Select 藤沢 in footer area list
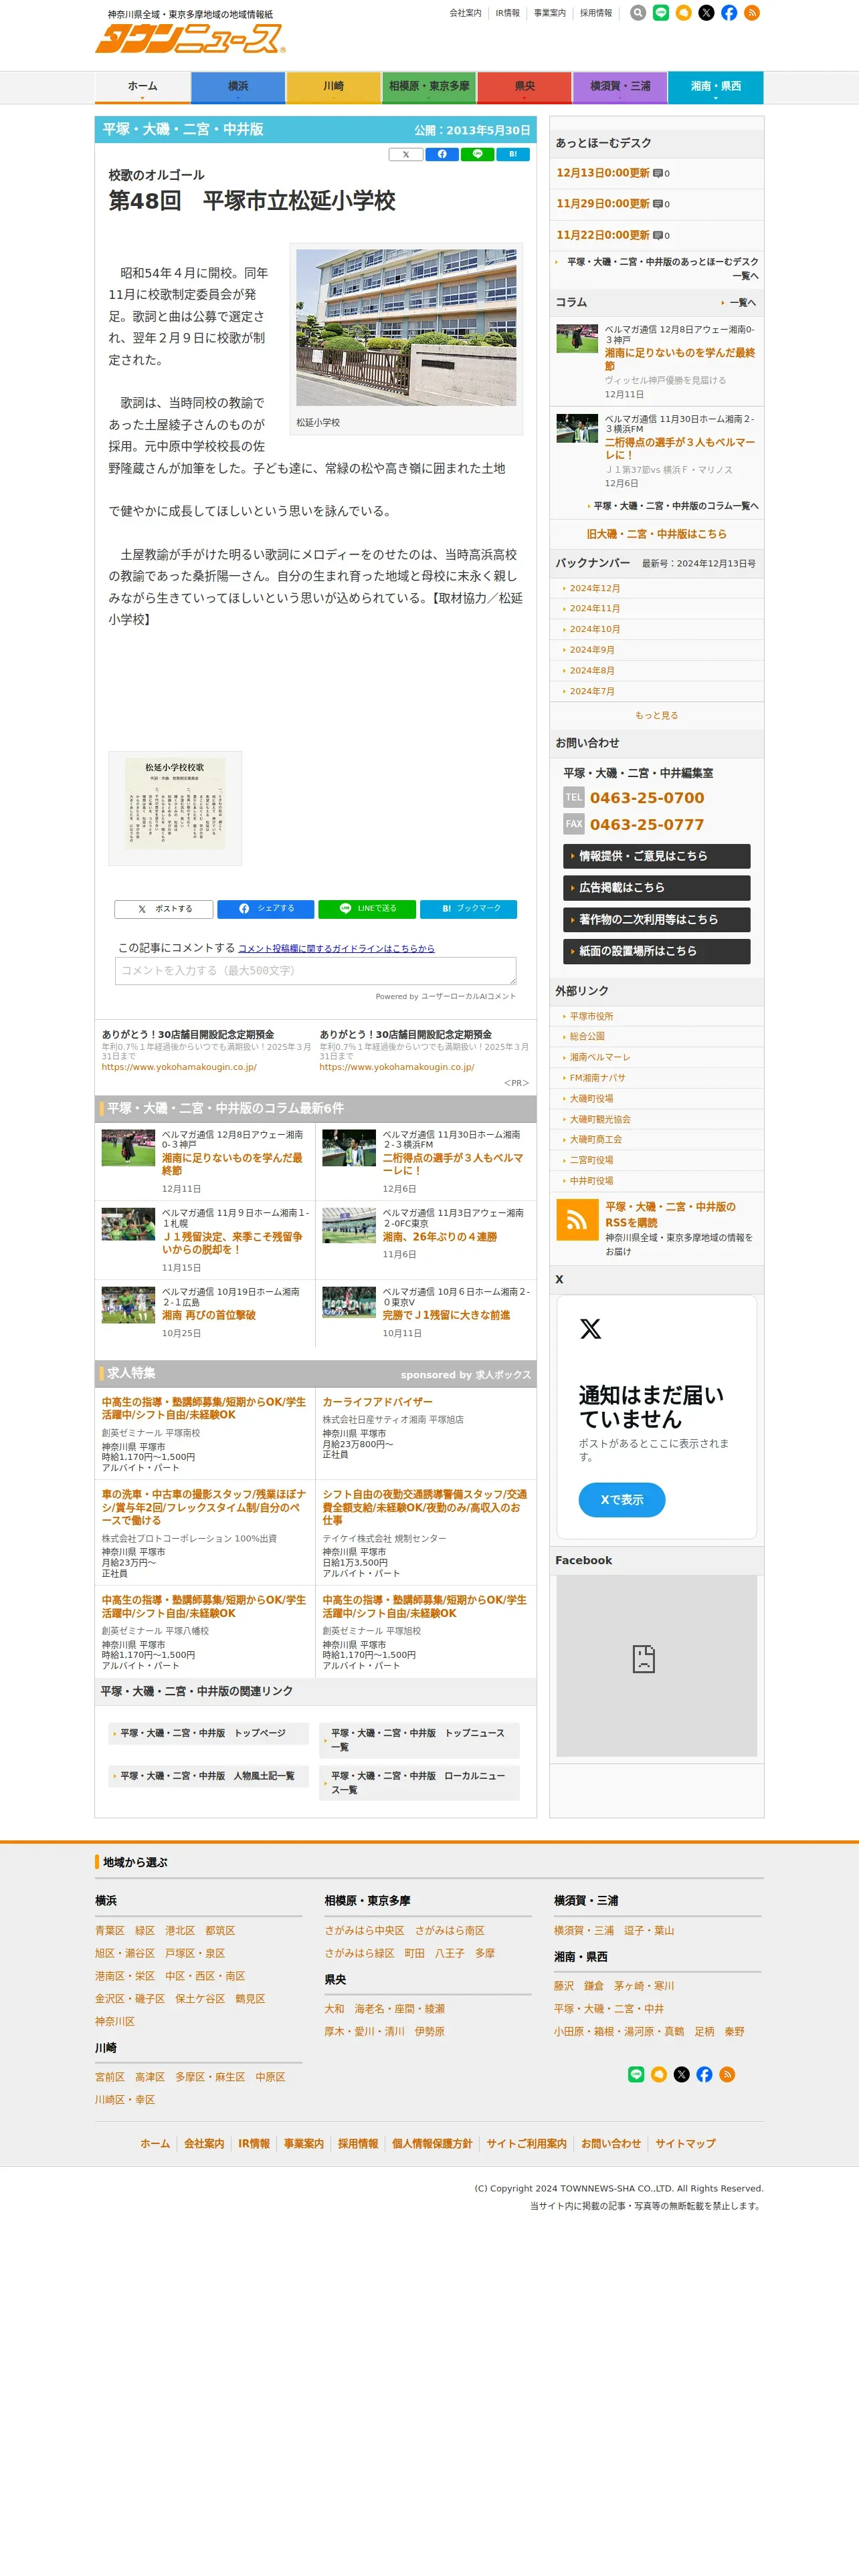 pyautogui.click(x=564, y=1986)
